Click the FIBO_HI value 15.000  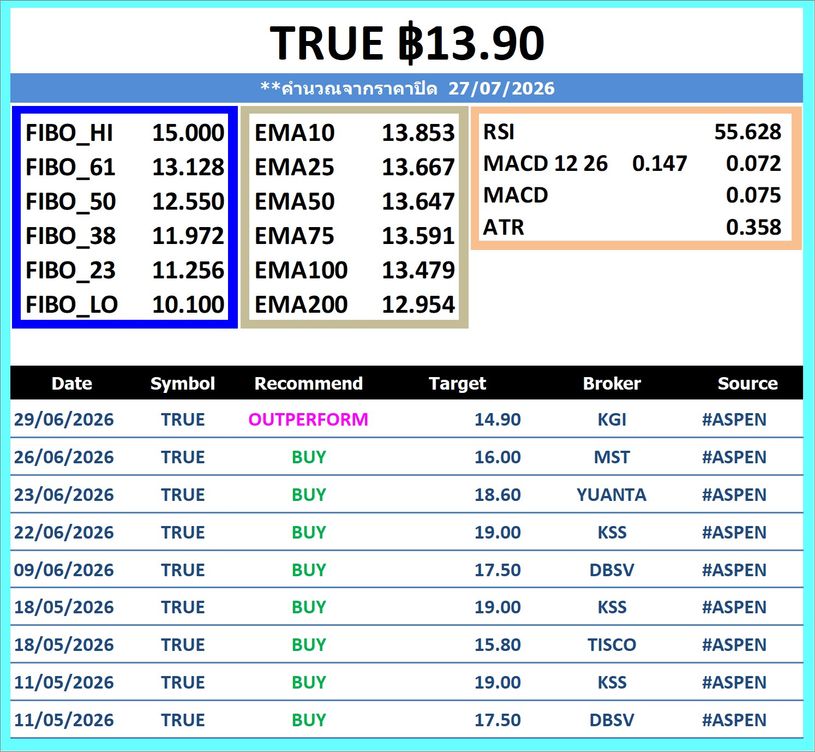(188, 133)
